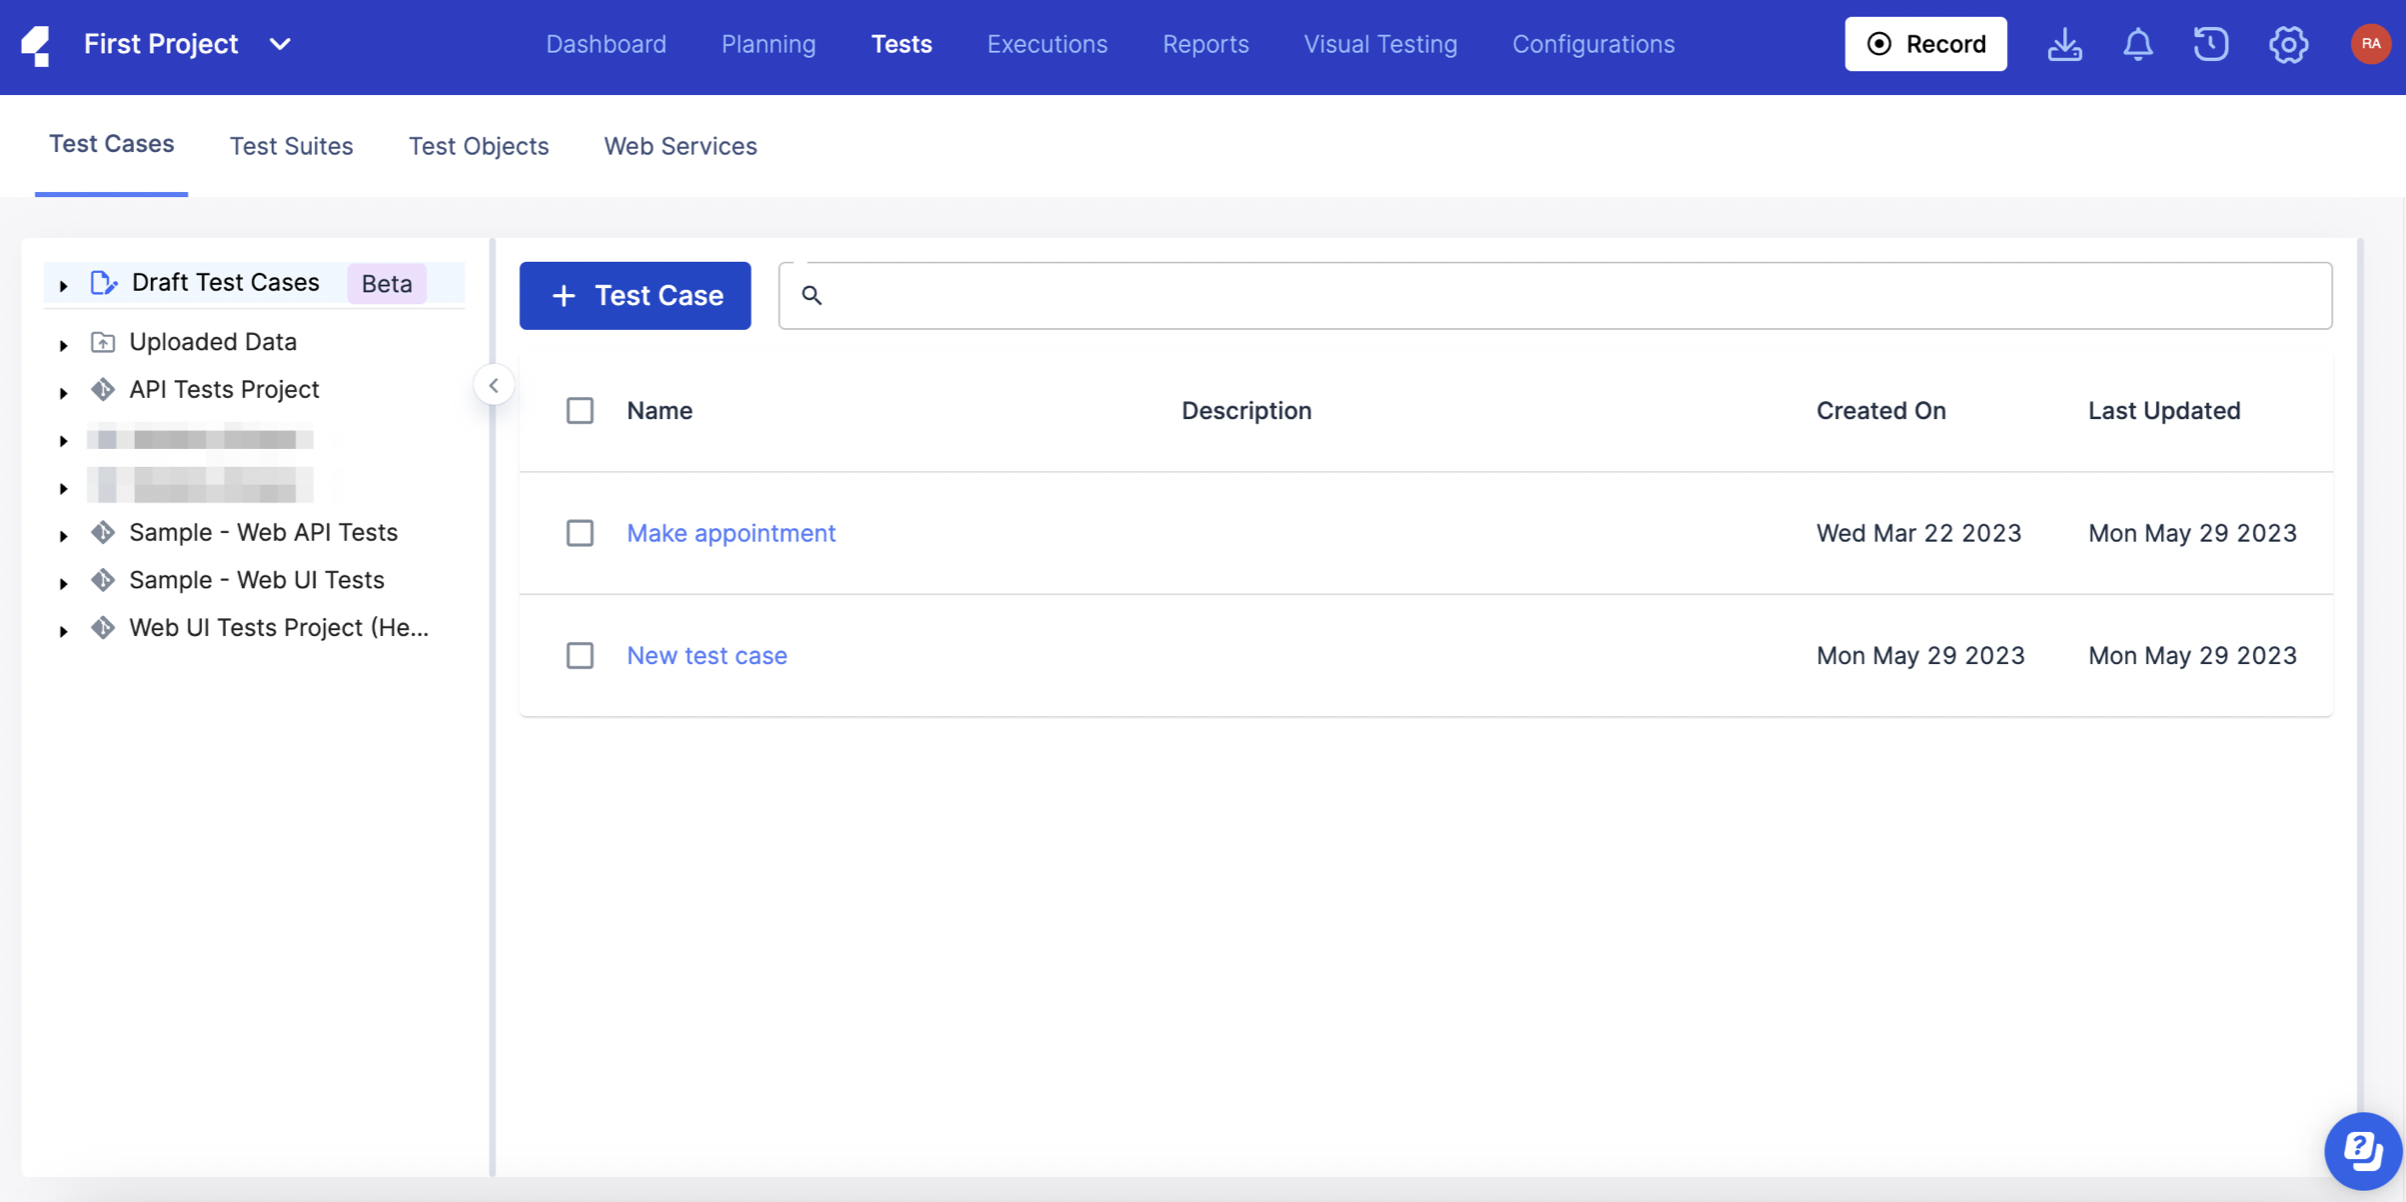Expand Draft Test Cases tree node
Screen dimensions: 2406x1202
click(x=63, y=286)
